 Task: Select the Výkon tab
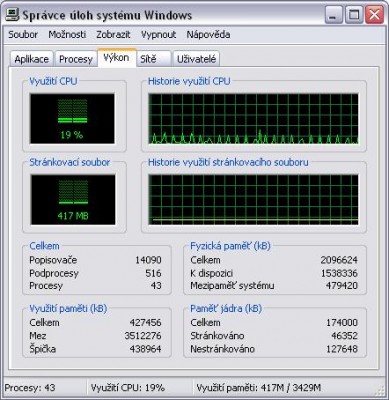click(x=116, y=58)
